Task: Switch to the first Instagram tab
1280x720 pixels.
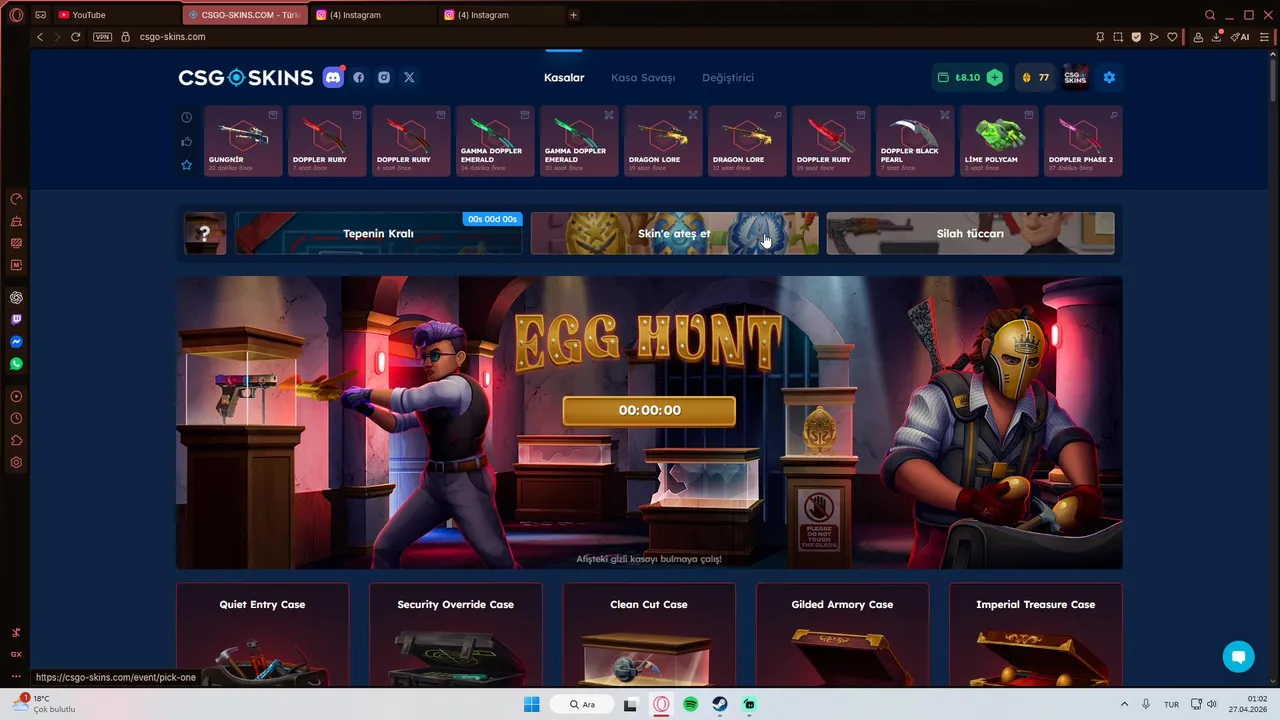Action: (374, 15)
